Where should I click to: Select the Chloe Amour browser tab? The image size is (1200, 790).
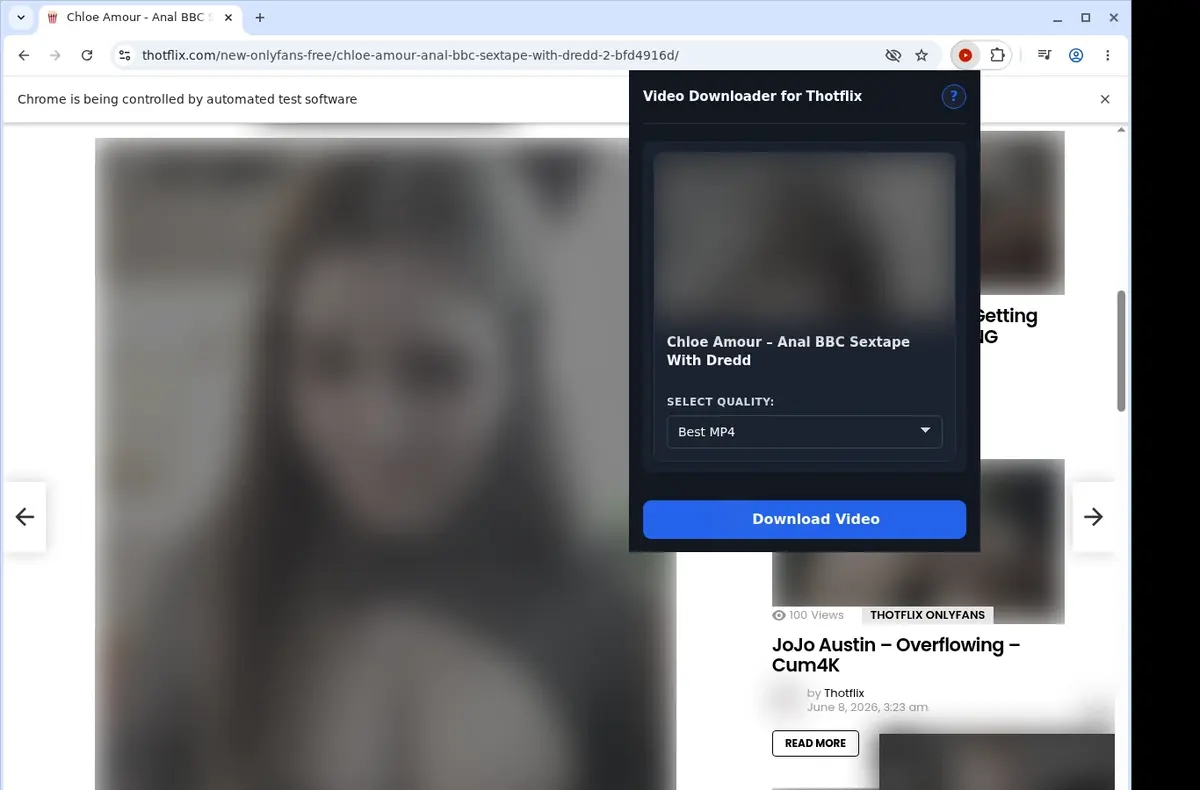(x=139, y=18)
